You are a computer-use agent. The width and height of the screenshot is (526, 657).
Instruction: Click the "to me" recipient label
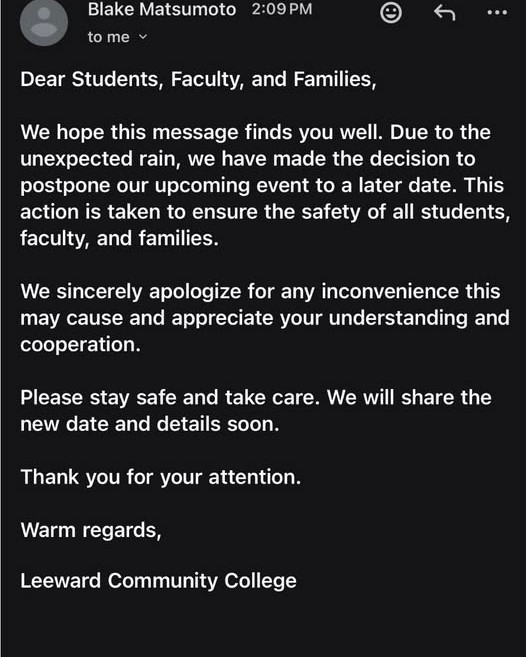pos(109,37)
